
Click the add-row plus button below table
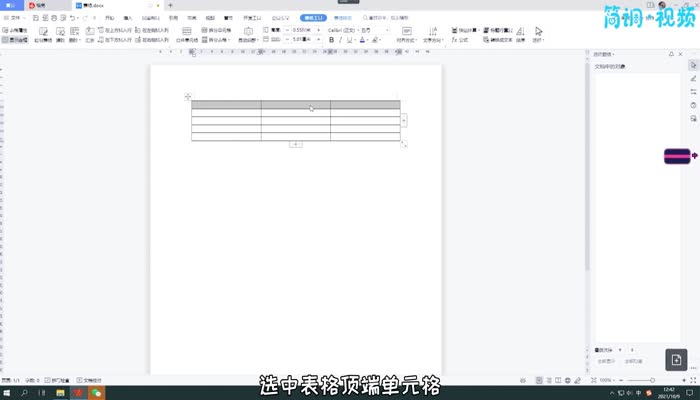tap(296, 145)
